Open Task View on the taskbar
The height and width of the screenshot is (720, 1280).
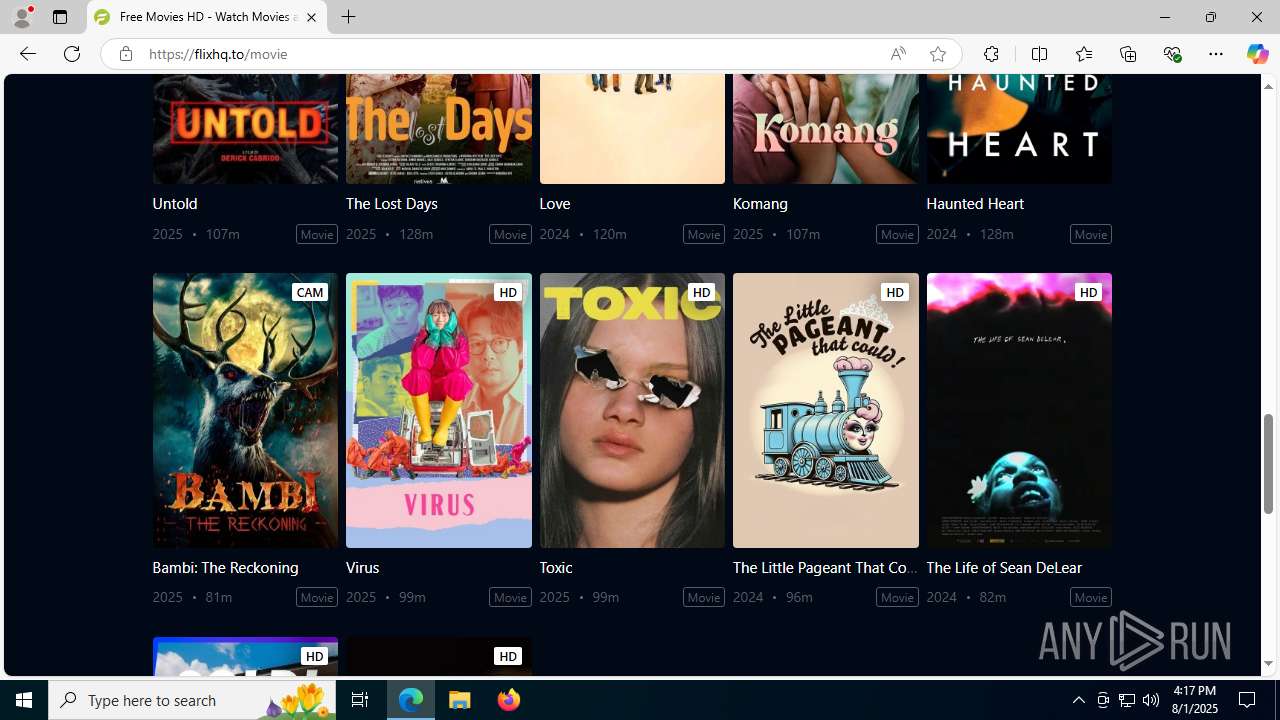pyautogui.click(x=360, y=700)
